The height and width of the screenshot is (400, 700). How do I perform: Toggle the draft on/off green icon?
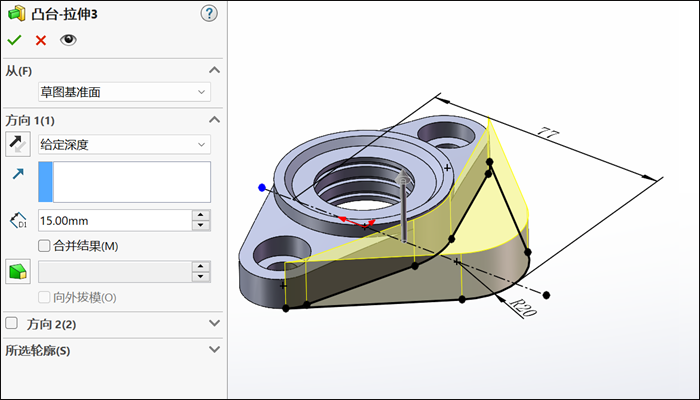click(x=18, y=271)
